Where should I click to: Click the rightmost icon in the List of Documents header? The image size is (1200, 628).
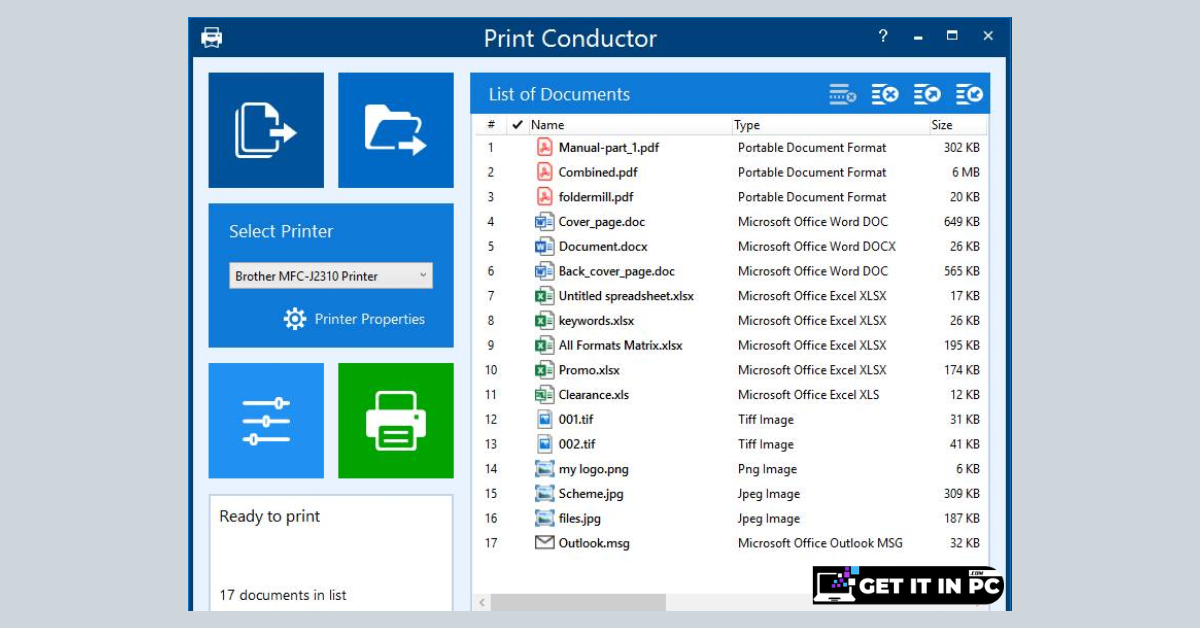pos(969,94)
